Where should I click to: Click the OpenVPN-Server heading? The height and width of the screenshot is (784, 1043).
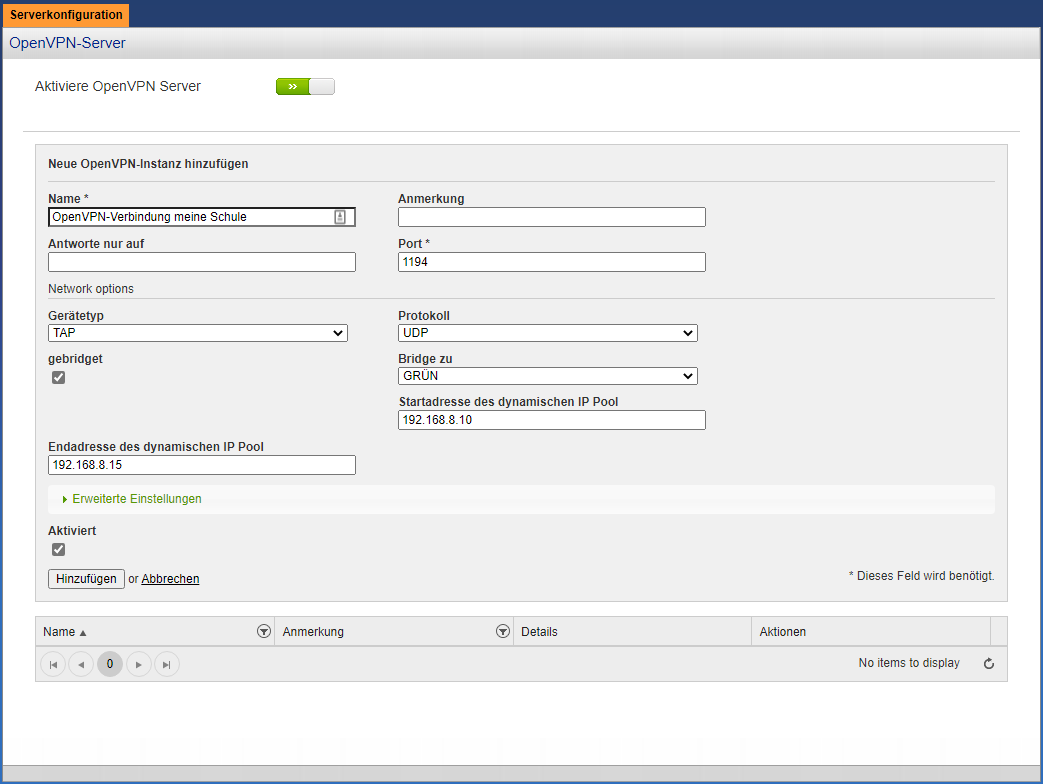coord(67,43)
